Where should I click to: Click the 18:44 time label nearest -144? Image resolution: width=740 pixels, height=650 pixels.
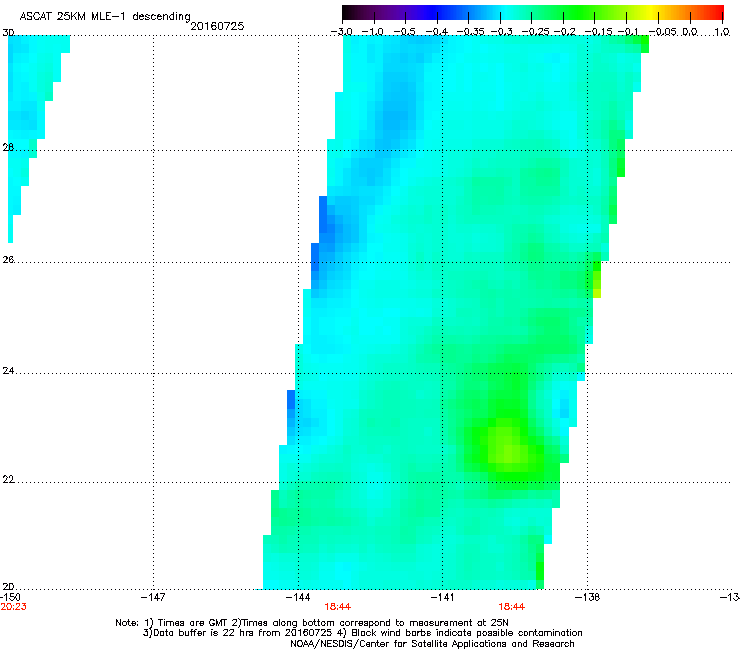(337, 607)
